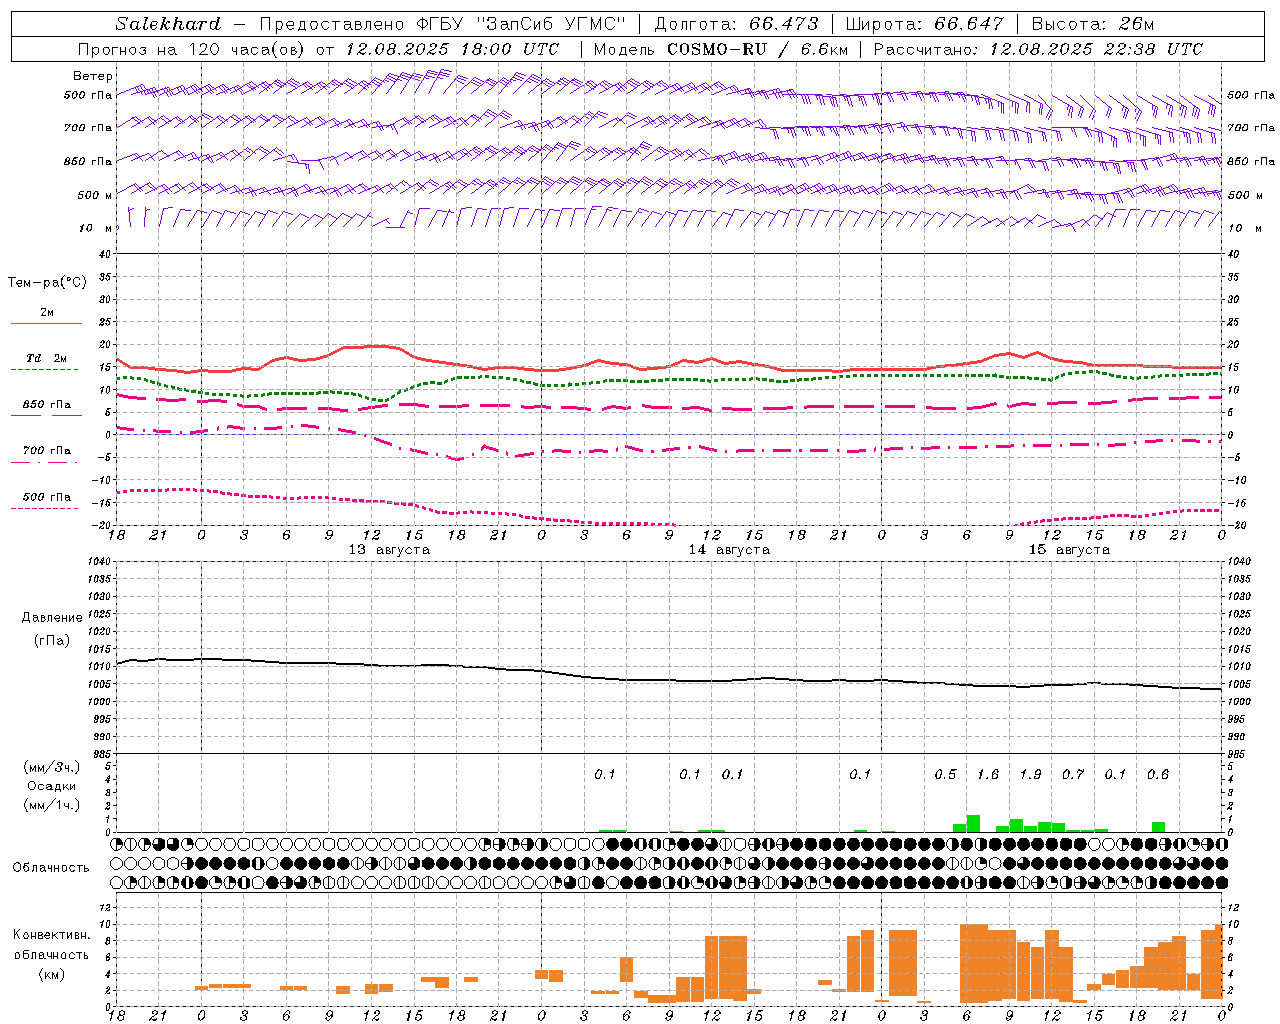The height and width of the screenshot is (1024, 1280).
Task: Click the 13 августа date label
Action: click(389, 550)
